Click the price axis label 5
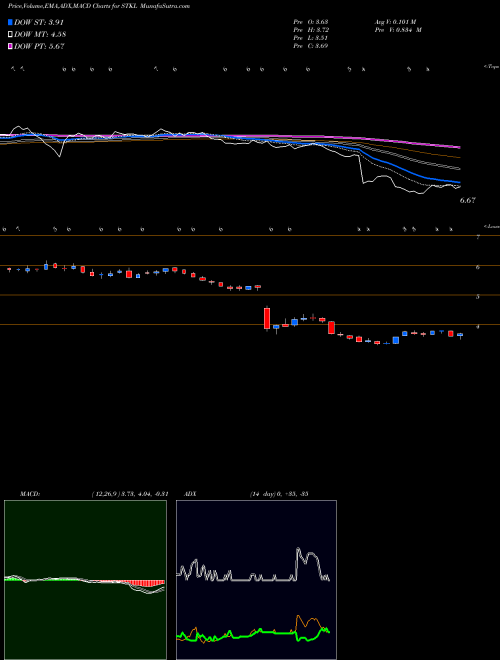 (x=478, y=297)
